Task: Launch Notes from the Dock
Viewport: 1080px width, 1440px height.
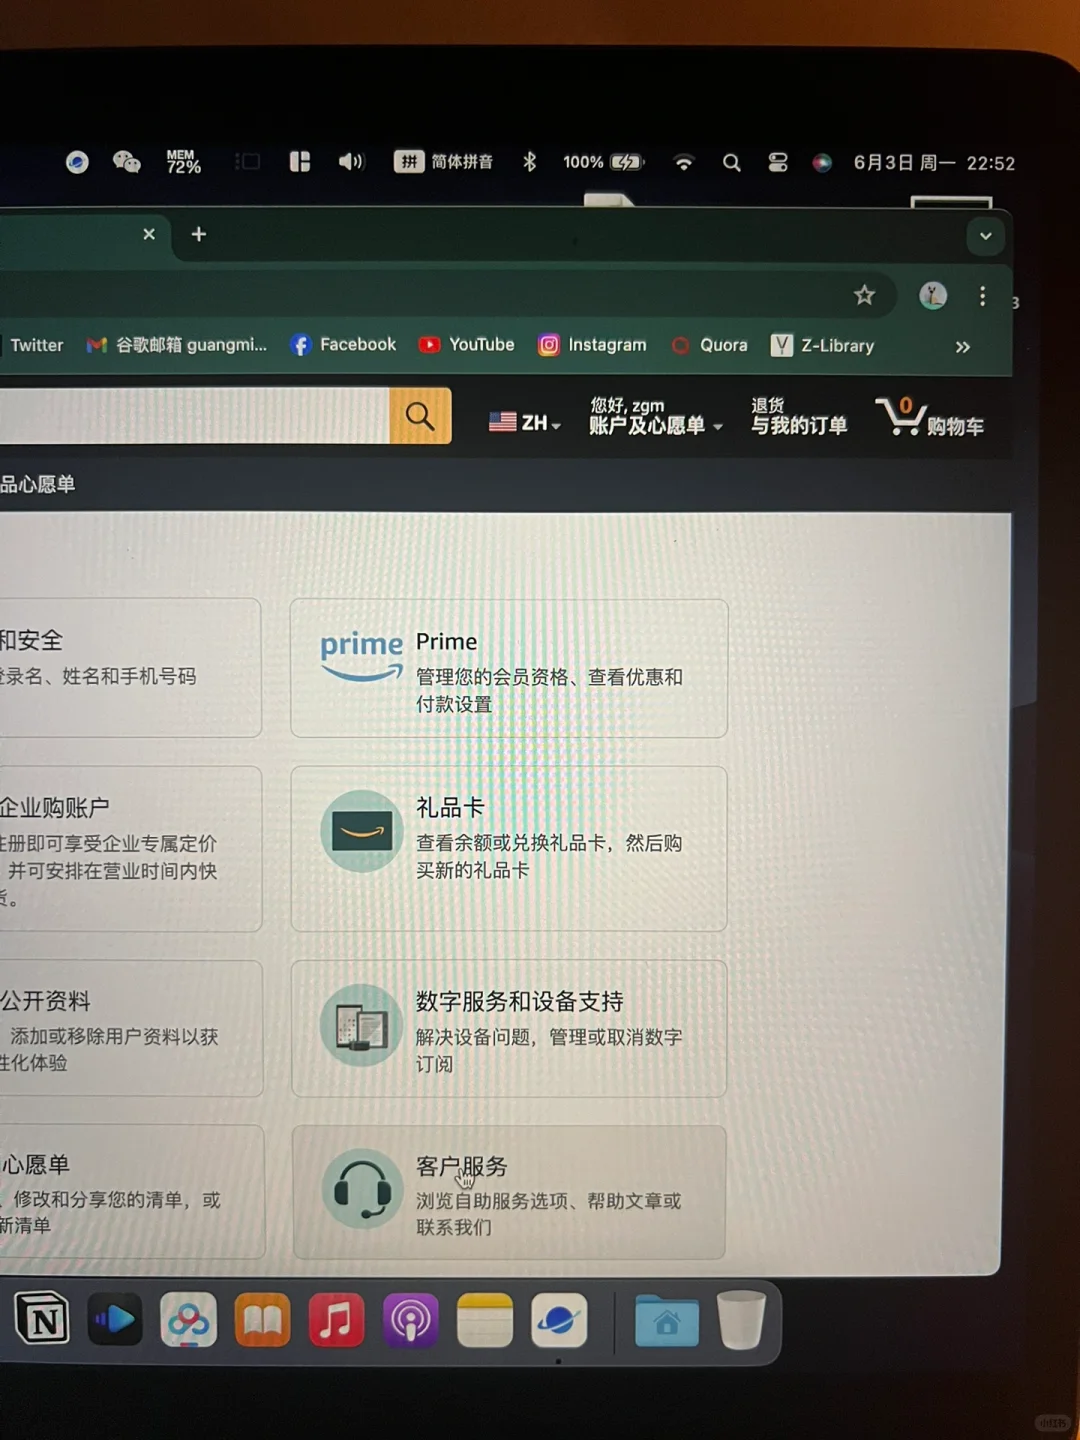Action: [485, 1320]
